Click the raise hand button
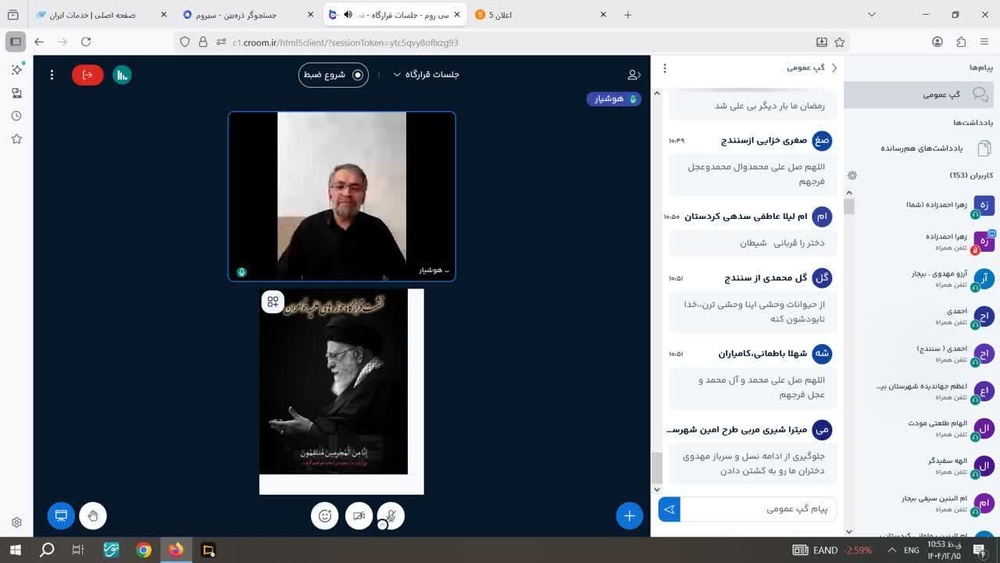This screenshot has width=1000, height=563. [x=93, y=516]
